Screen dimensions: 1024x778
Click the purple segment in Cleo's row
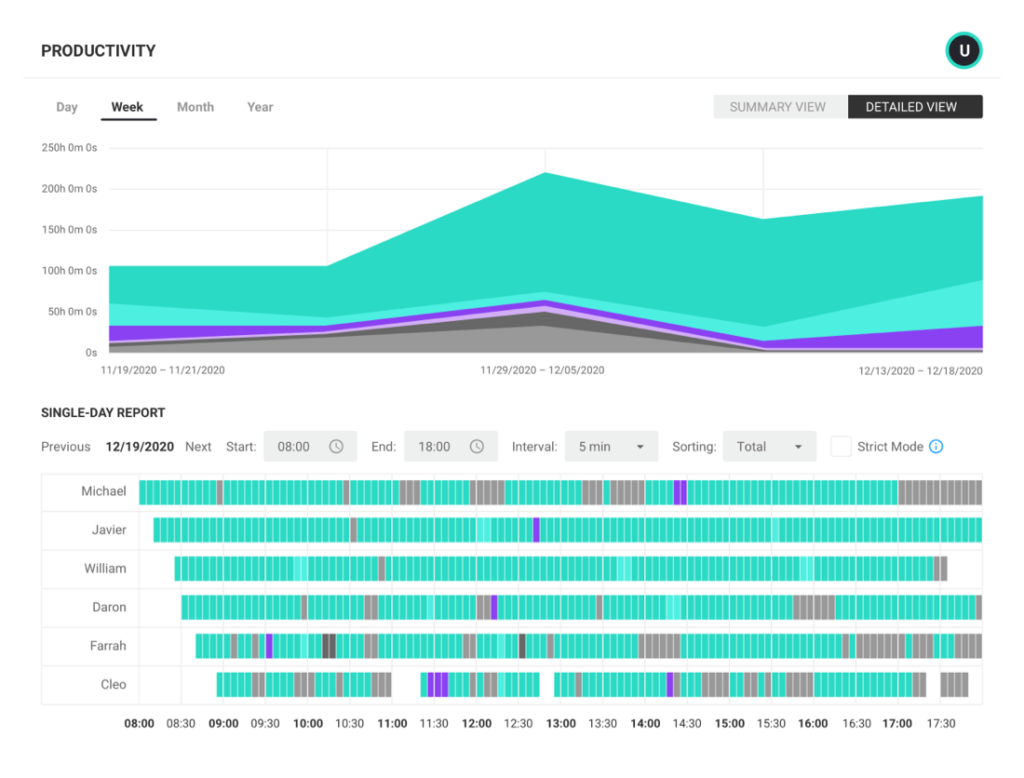(436, 685)
